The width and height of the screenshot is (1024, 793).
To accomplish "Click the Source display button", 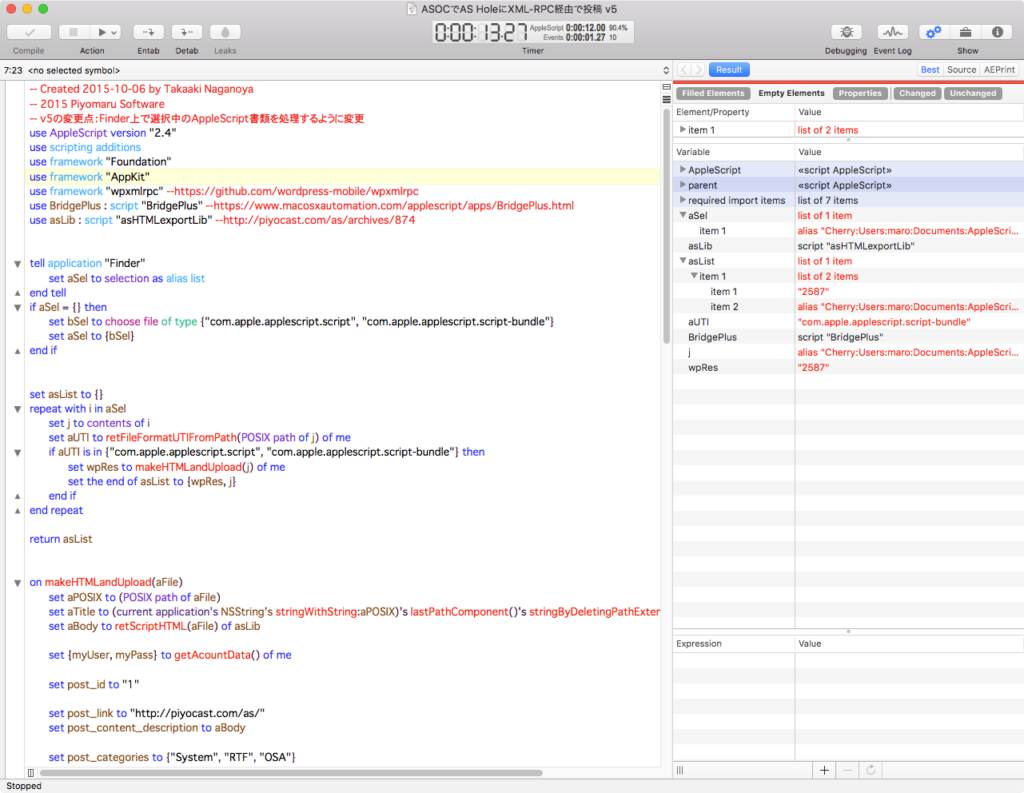I will click(961, 69).
